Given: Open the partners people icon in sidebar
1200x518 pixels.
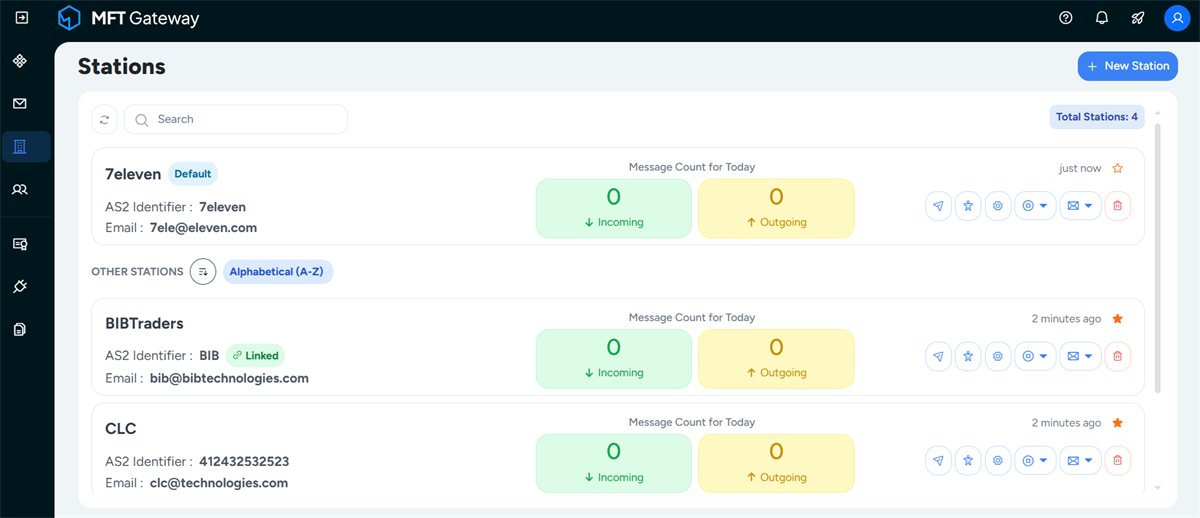Looking at the screenshot, I should point(19,189).
